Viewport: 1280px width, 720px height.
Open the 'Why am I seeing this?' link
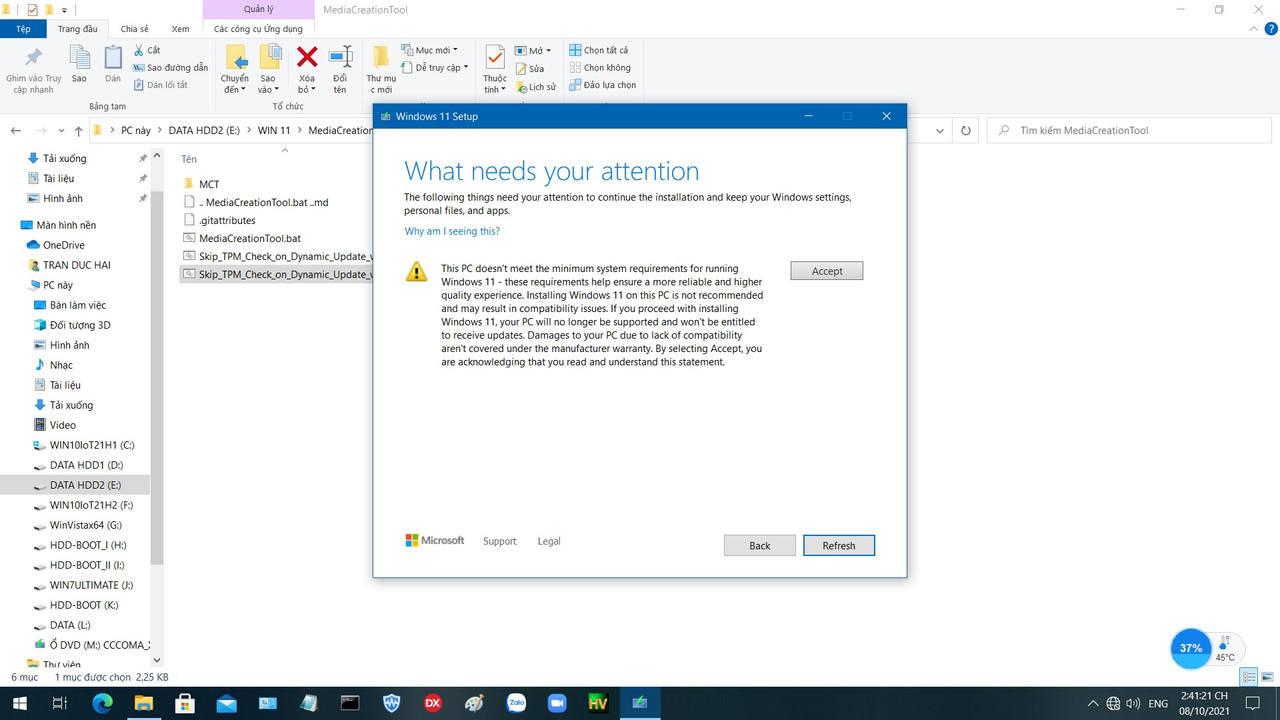click(x=452, y=231)
